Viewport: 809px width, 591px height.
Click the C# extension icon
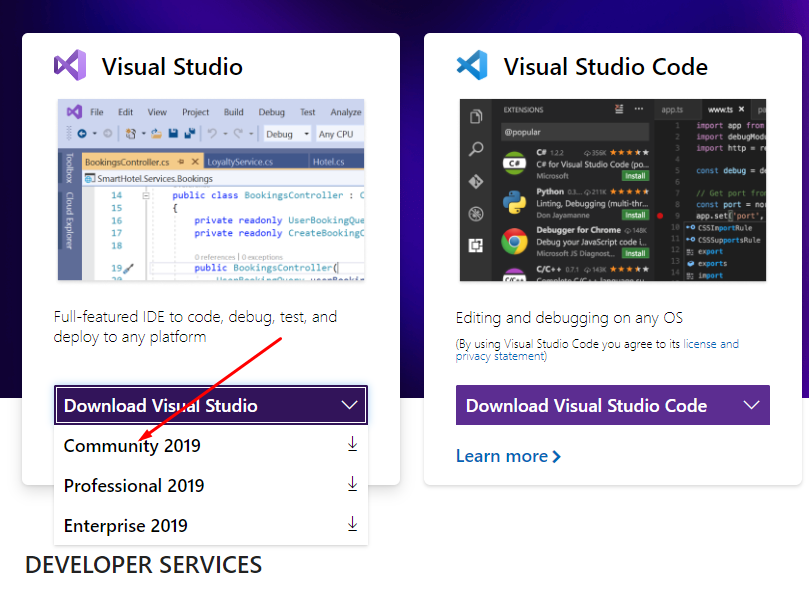(x=515, y=162)
